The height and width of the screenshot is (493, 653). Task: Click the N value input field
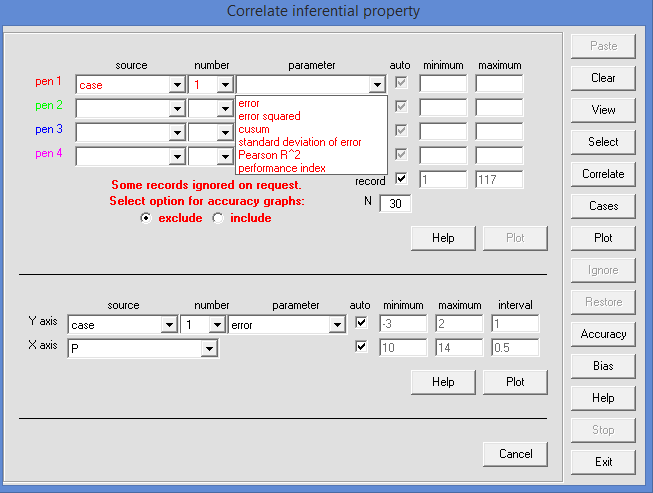click(x=395, y=203)
